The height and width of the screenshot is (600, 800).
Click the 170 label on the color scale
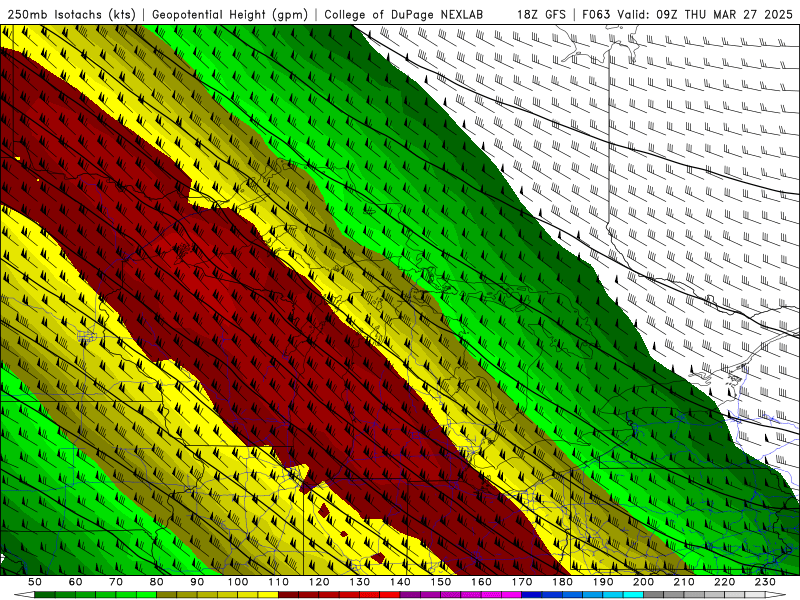[522, 582]
